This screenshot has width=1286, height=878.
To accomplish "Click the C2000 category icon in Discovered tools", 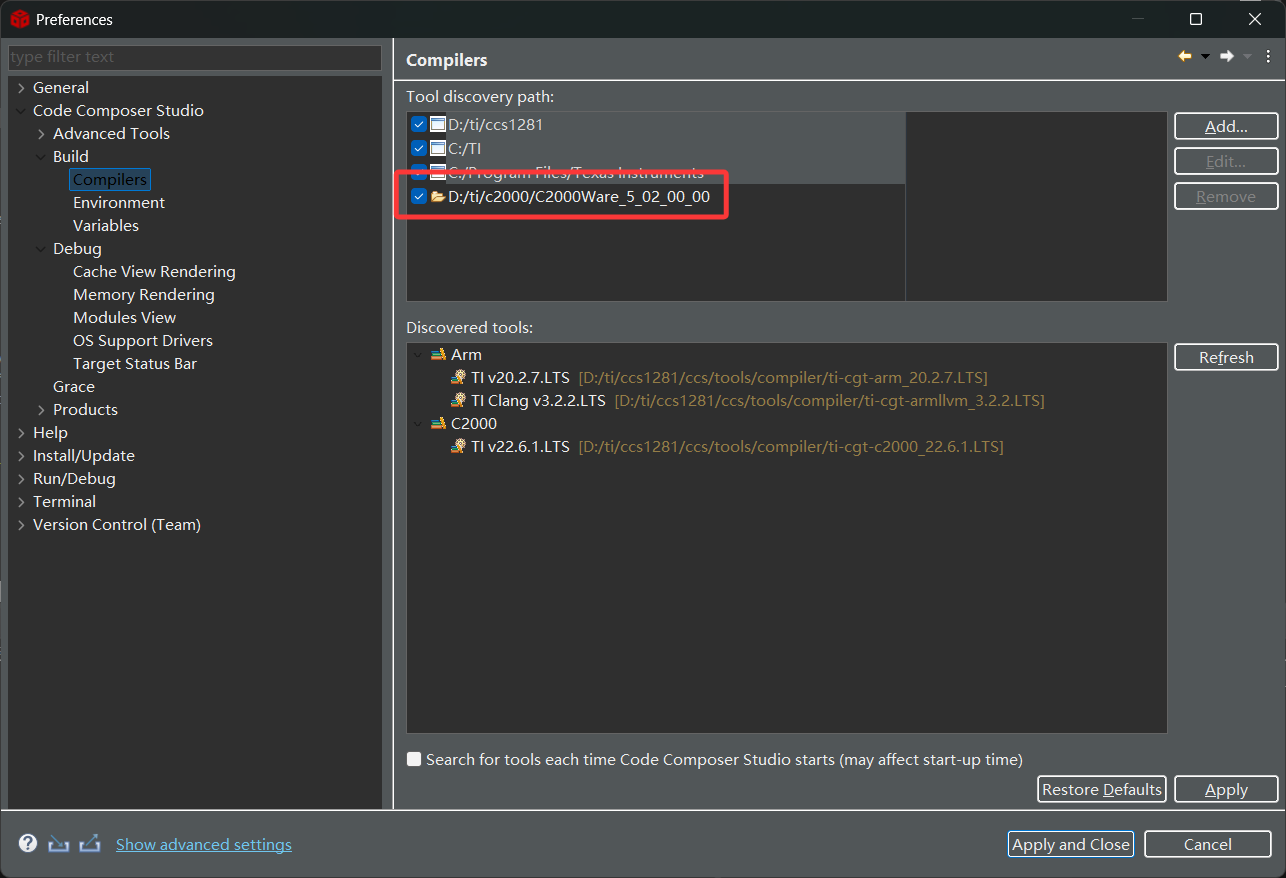I will pos(439,424).
